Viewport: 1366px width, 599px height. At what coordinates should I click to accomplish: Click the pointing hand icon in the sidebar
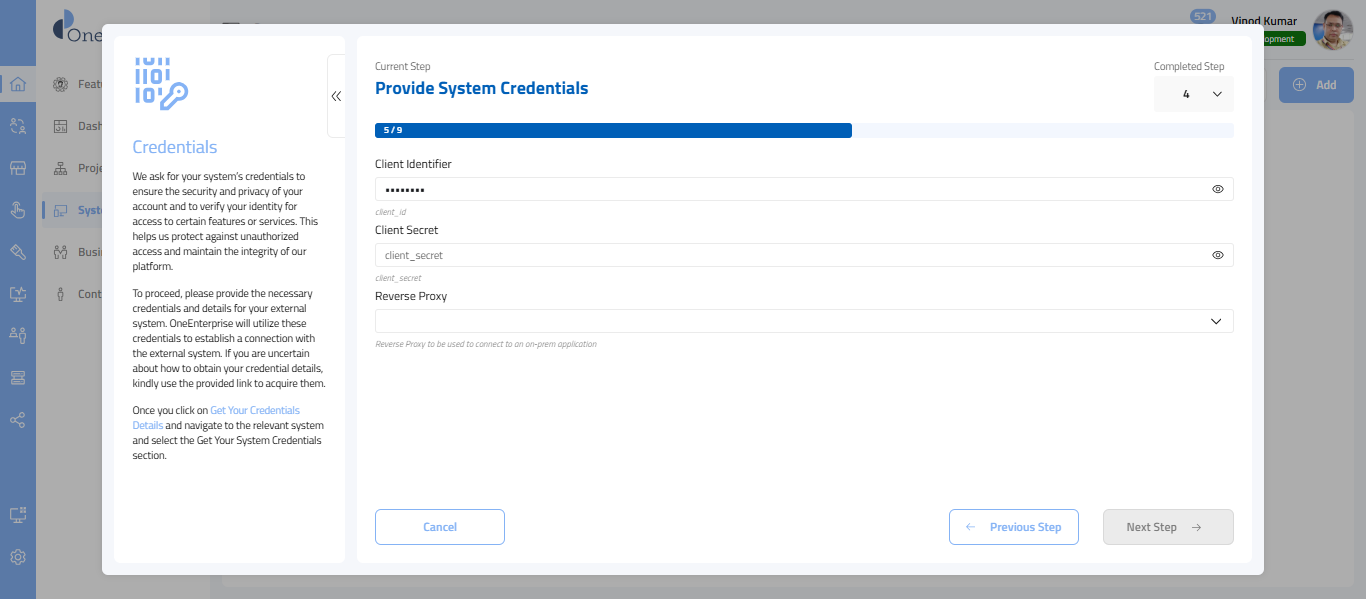pyautogui.click(x=18, y=210)
